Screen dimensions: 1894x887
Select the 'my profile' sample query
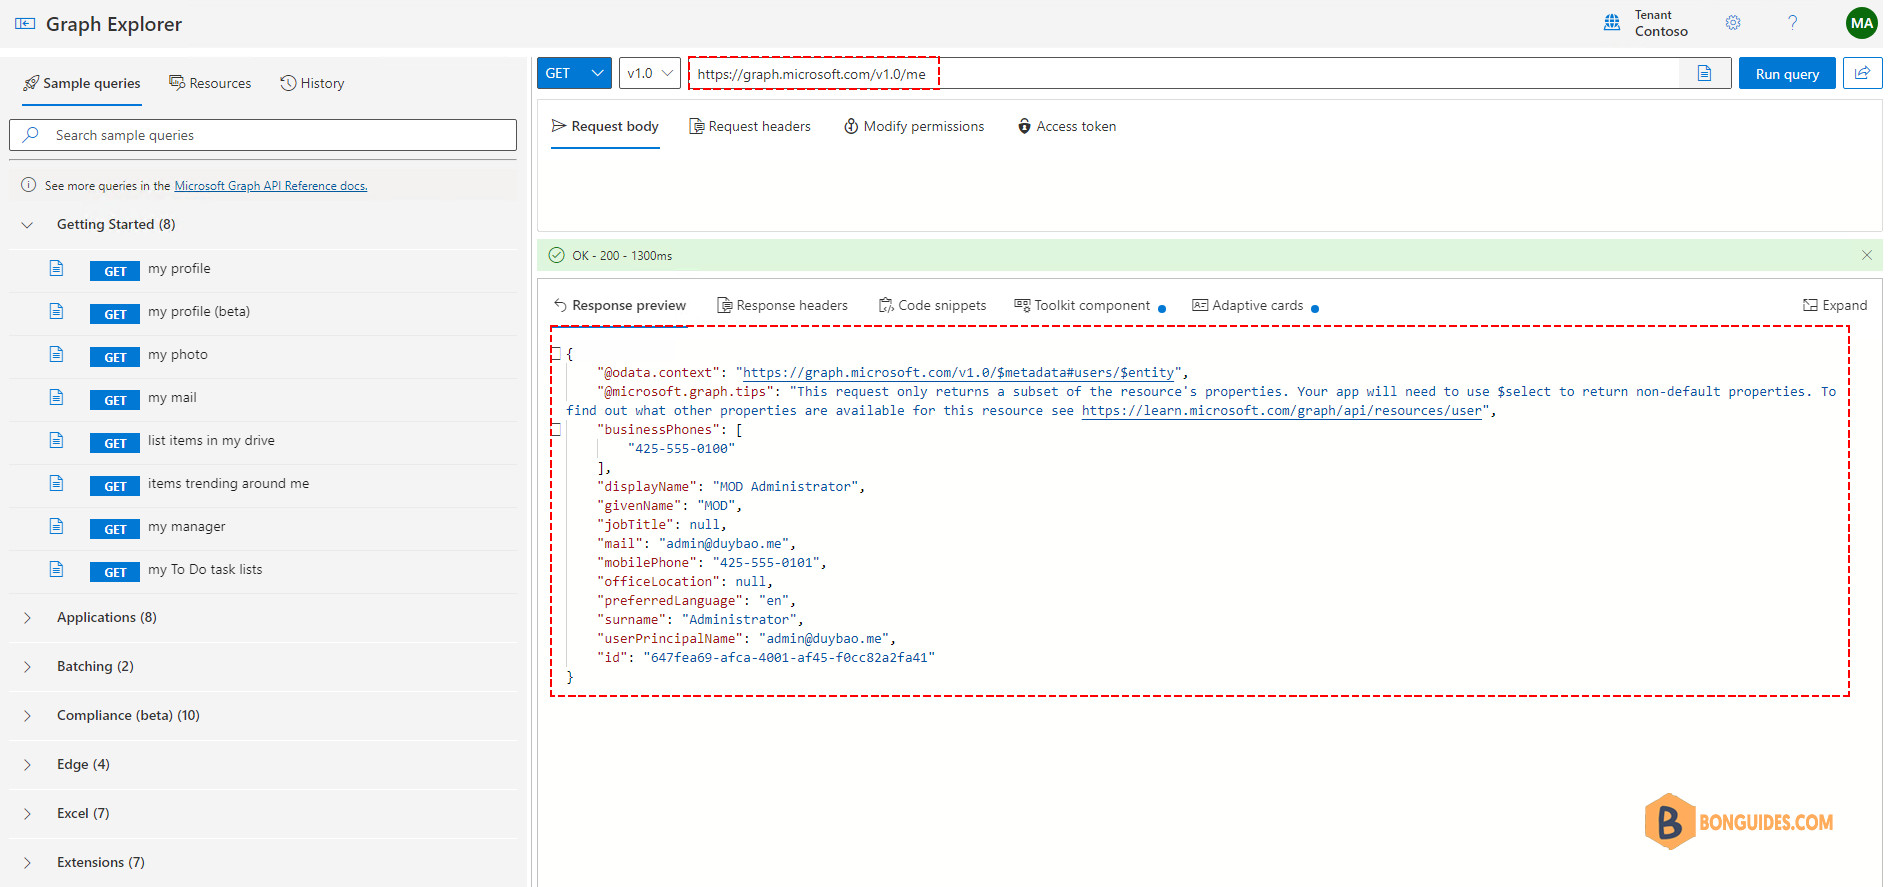(x=179, y=269)
